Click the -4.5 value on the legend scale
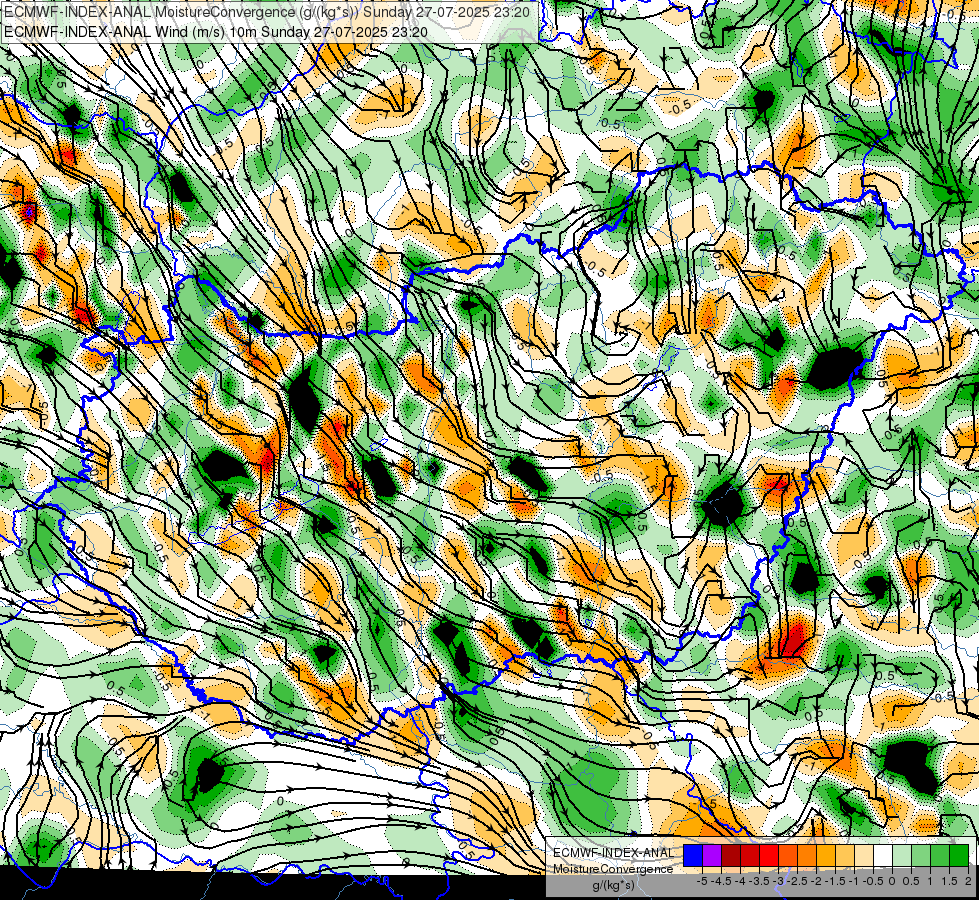 pos(721,881)
